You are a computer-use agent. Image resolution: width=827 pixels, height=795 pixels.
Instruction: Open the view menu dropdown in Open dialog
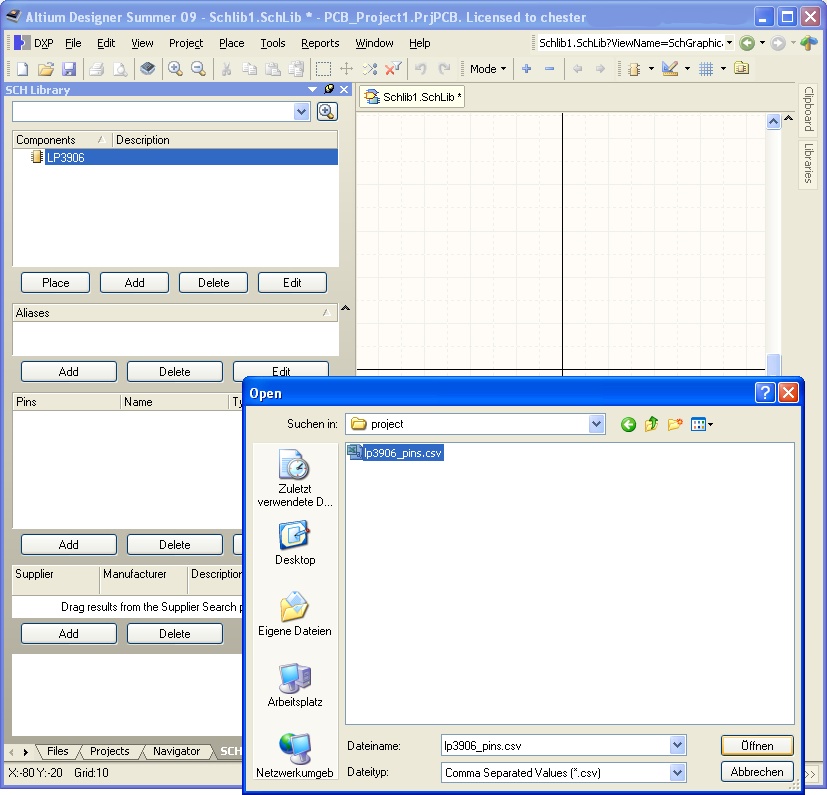pos(702,425)
